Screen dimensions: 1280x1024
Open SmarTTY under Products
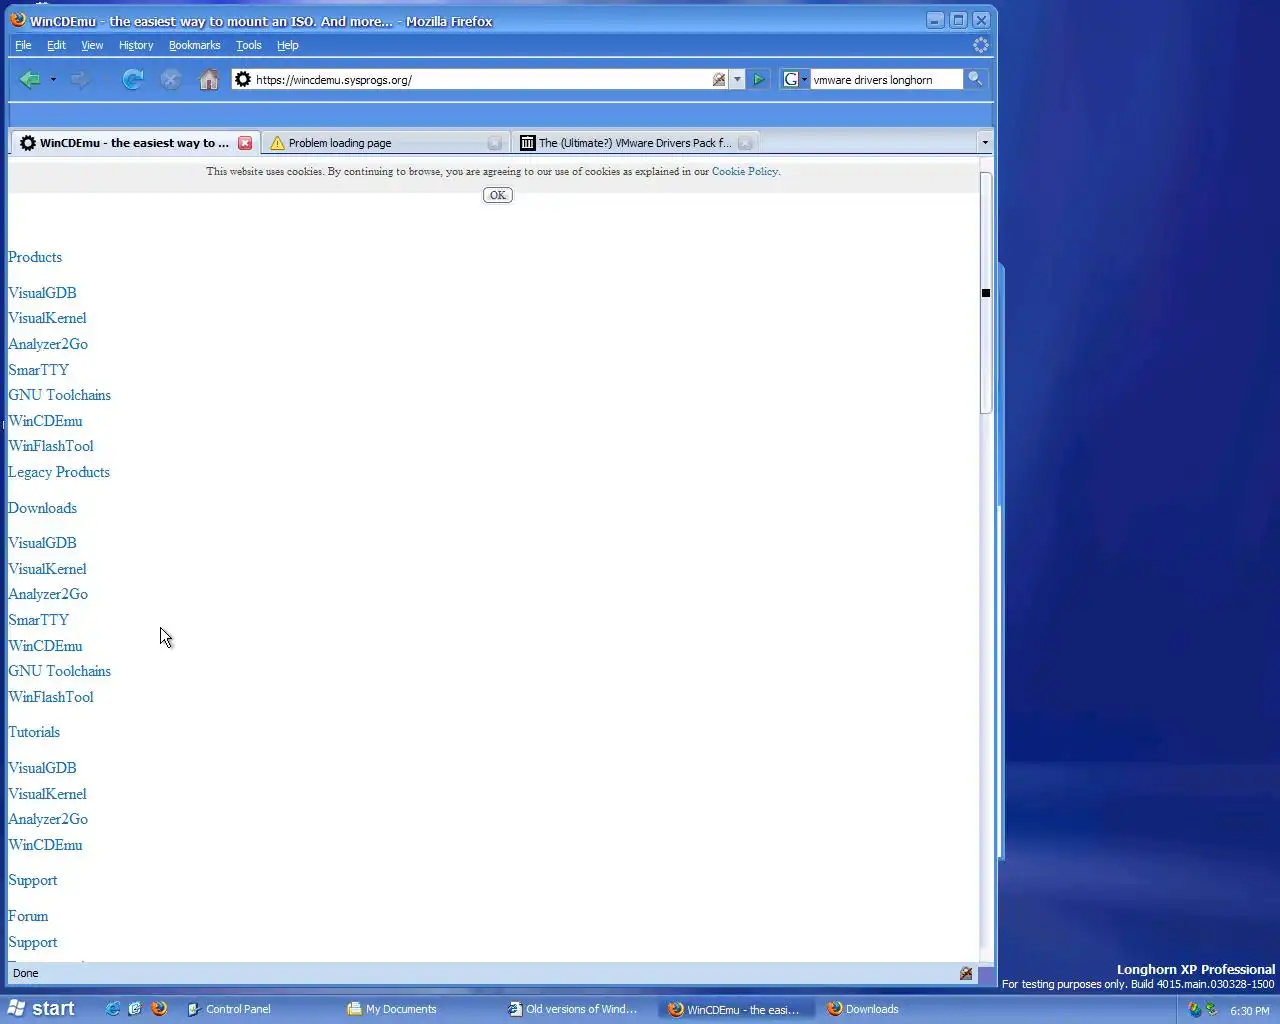pos(38,370)
